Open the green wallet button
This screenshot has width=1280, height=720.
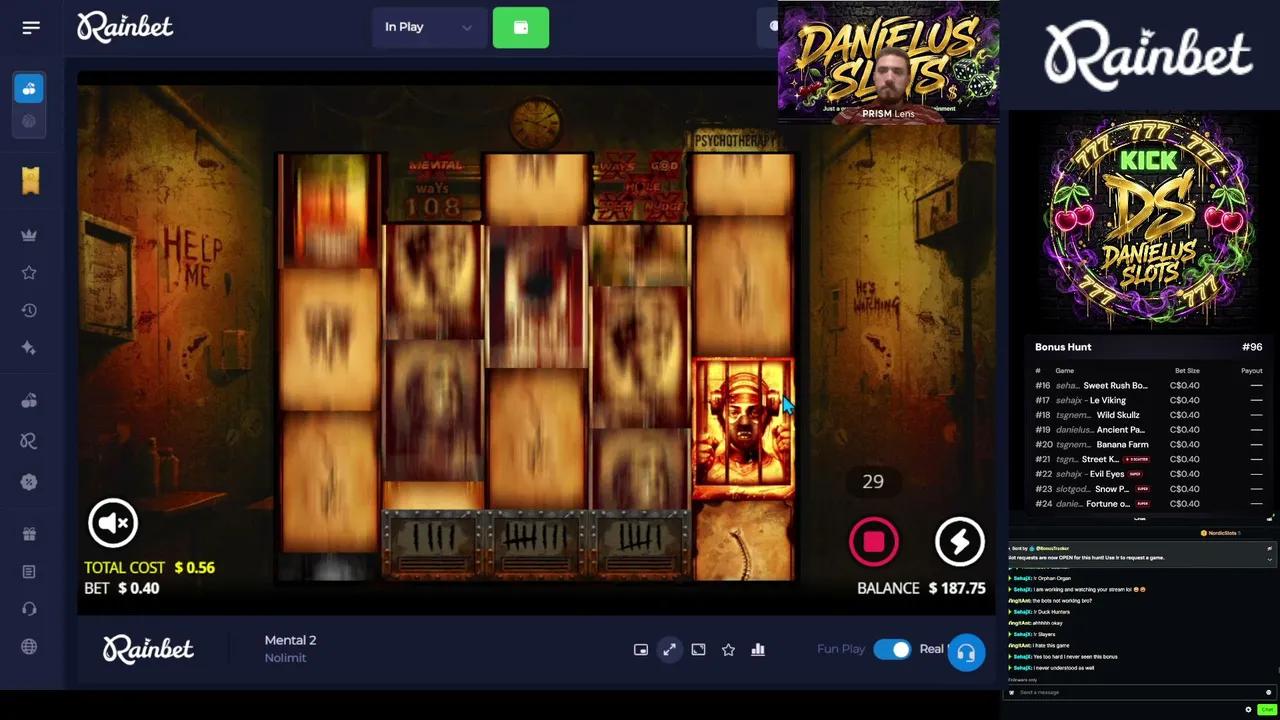click(521, 27)
